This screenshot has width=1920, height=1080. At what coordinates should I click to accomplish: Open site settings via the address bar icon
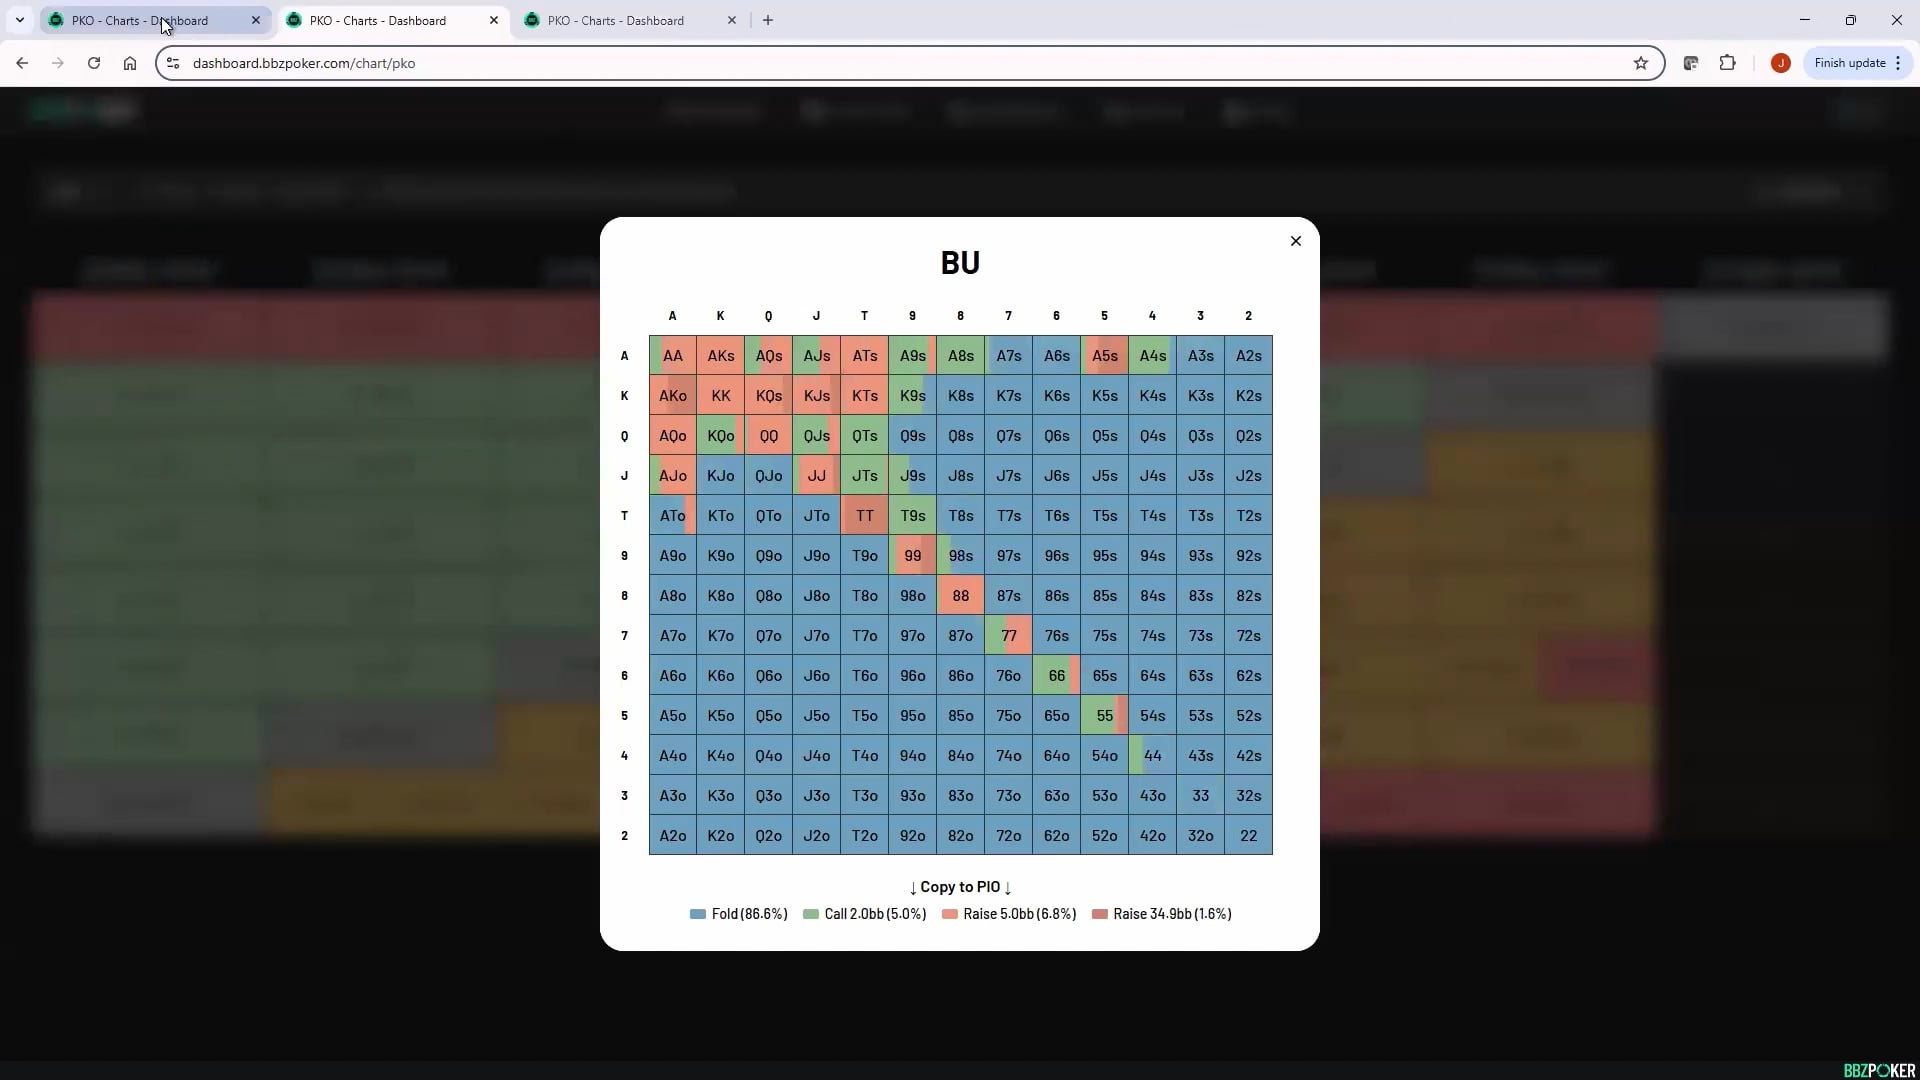click(173, 63)
